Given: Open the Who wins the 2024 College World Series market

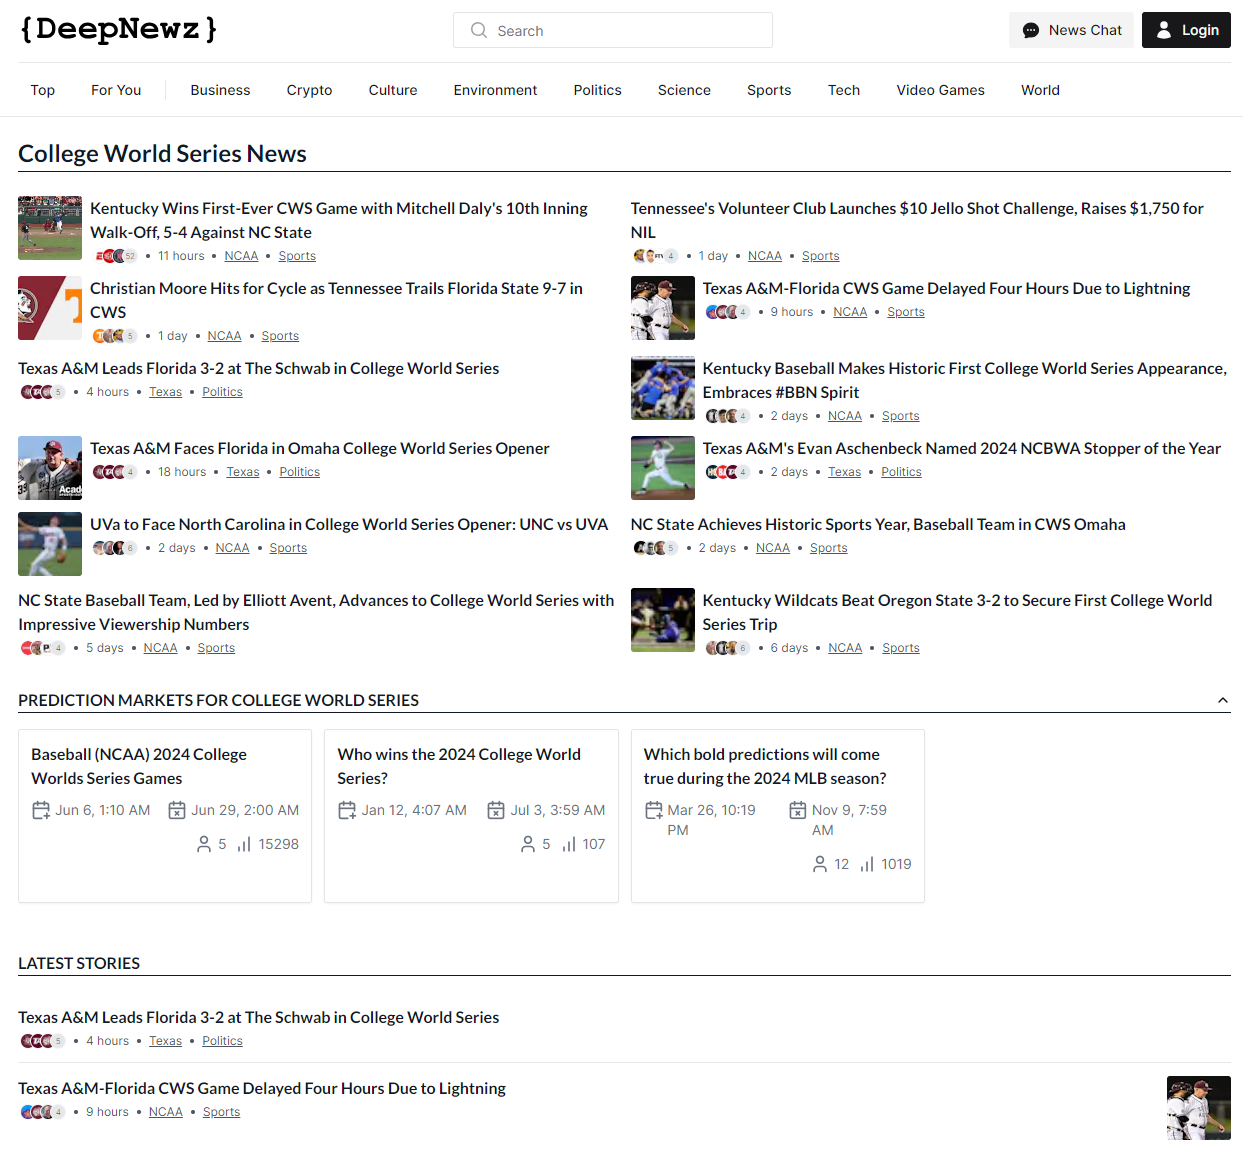Looking at the screenshot, I should [x=472, y=816].
